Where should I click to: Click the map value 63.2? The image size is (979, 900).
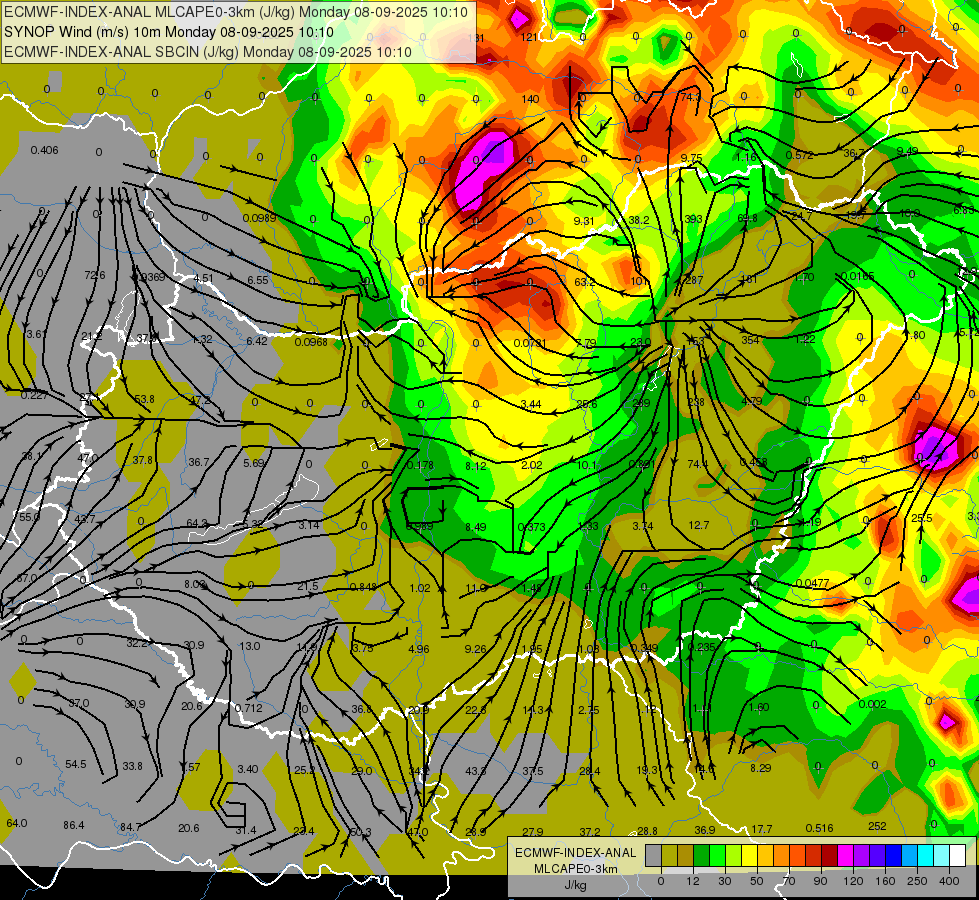584,282
